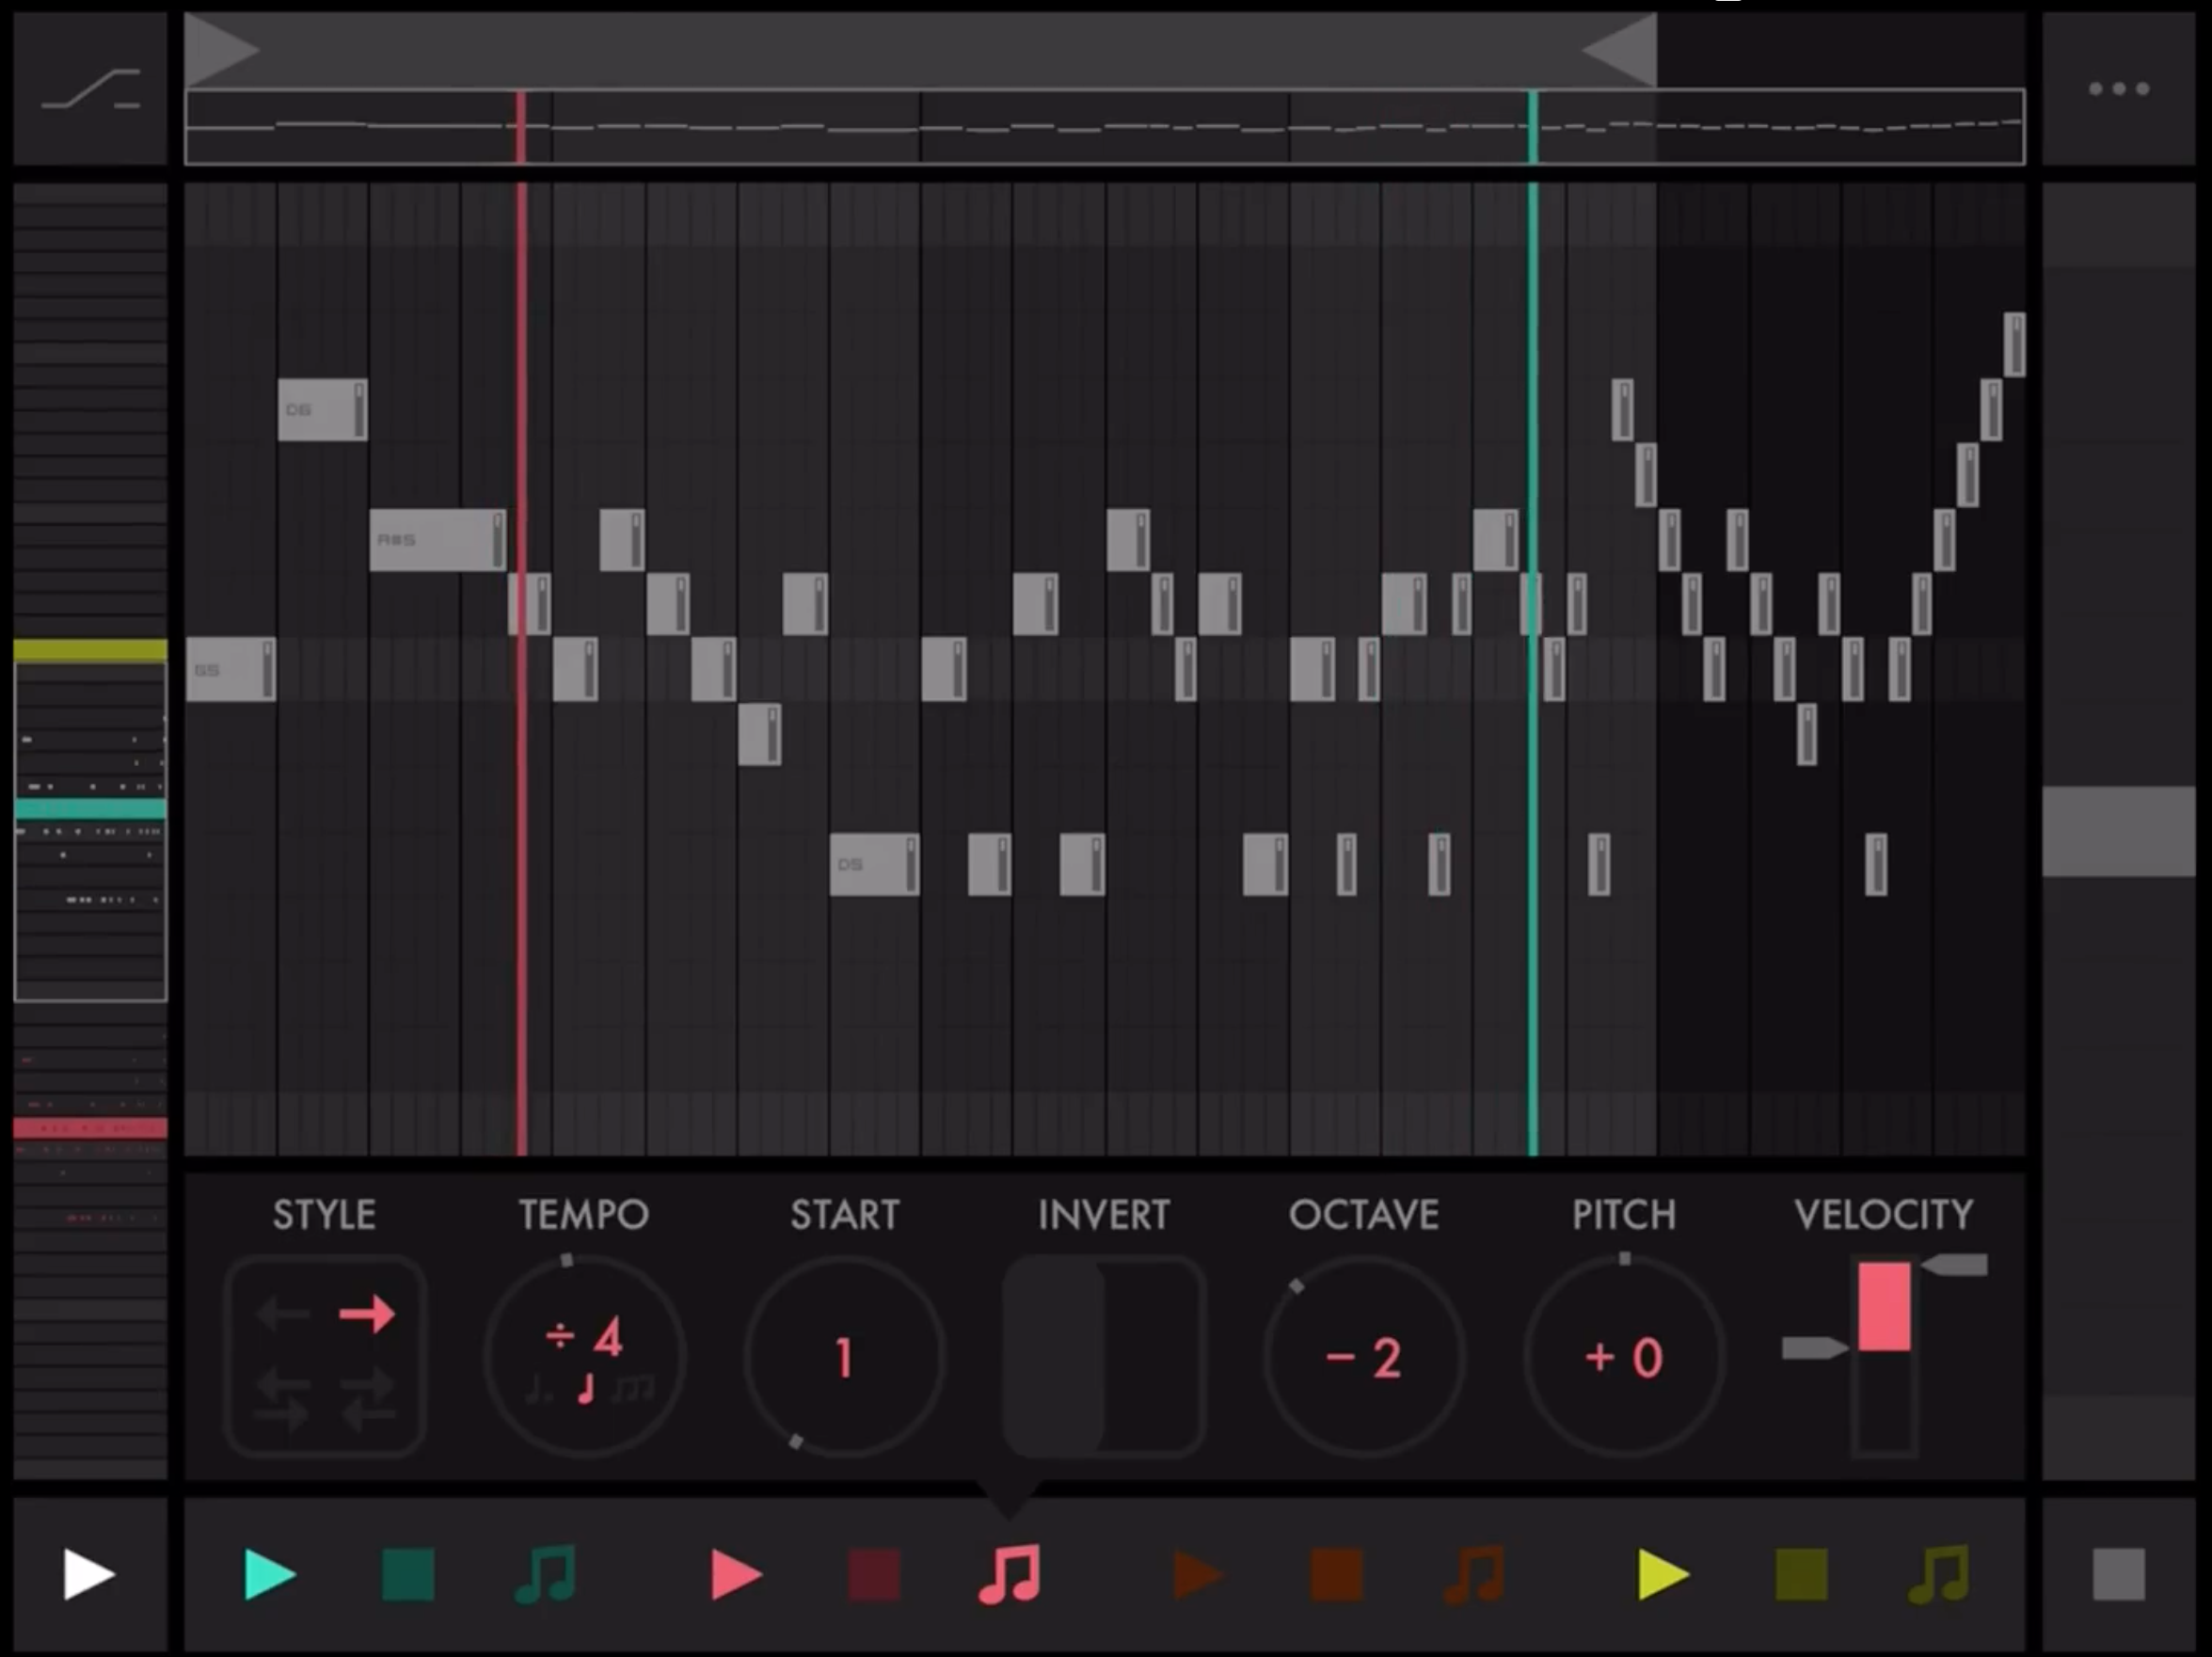
Task: Stop the yellow playhead with its square button
Action: point(1801,1574)
